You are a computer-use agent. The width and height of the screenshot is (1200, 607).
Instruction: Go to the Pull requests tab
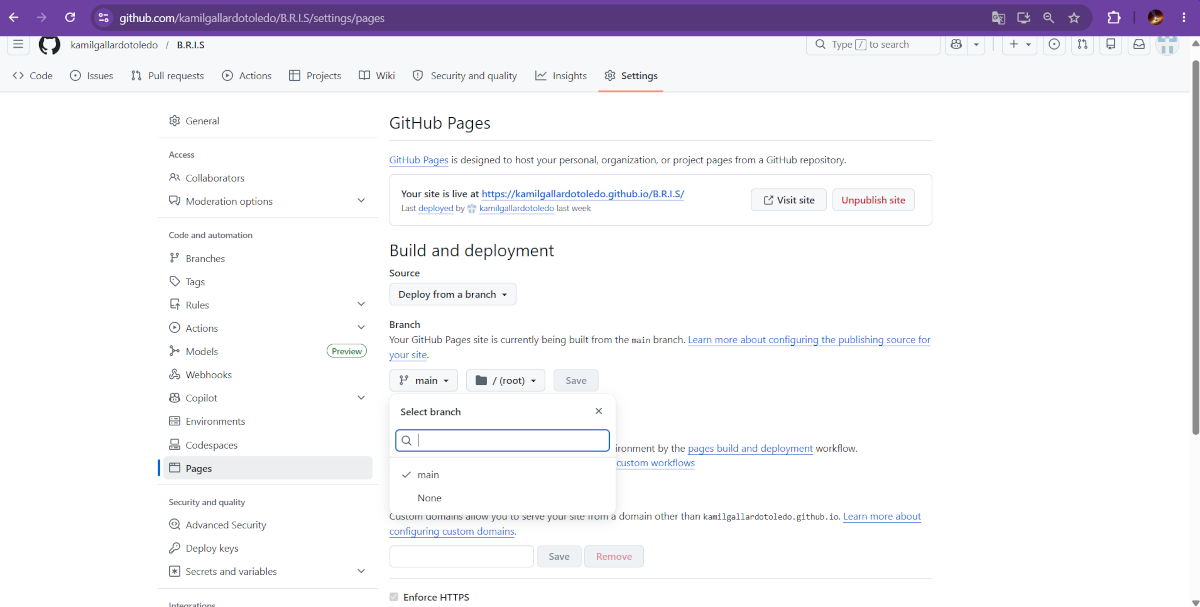167,76
